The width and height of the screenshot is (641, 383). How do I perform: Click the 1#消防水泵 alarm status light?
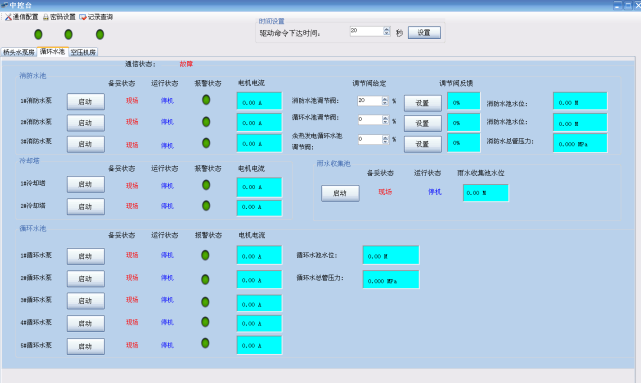point(206,100)
